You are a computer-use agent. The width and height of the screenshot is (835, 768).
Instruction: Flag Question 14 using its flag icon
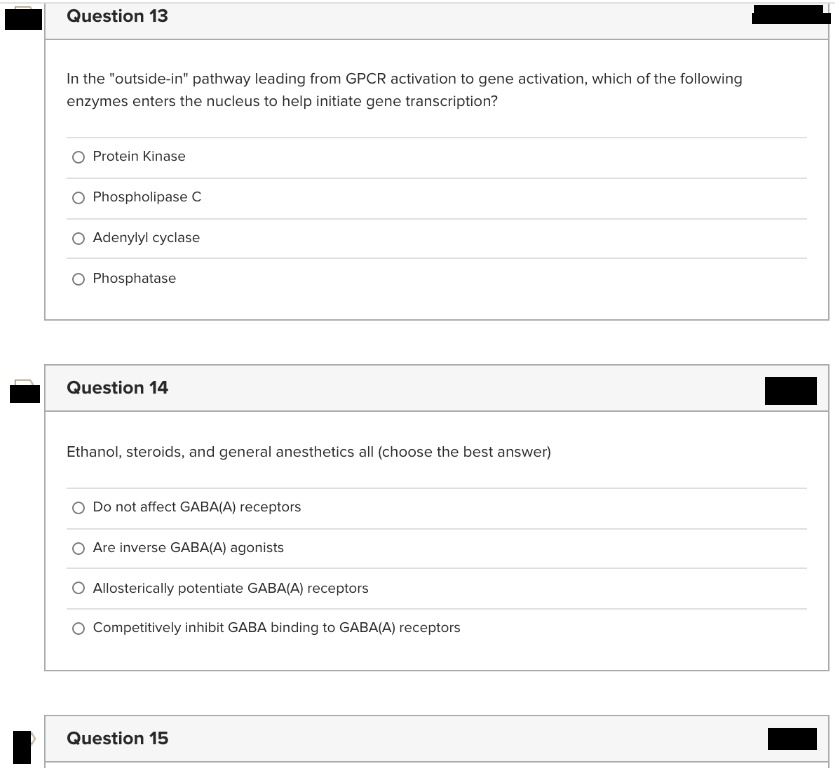tap(24, 391)
